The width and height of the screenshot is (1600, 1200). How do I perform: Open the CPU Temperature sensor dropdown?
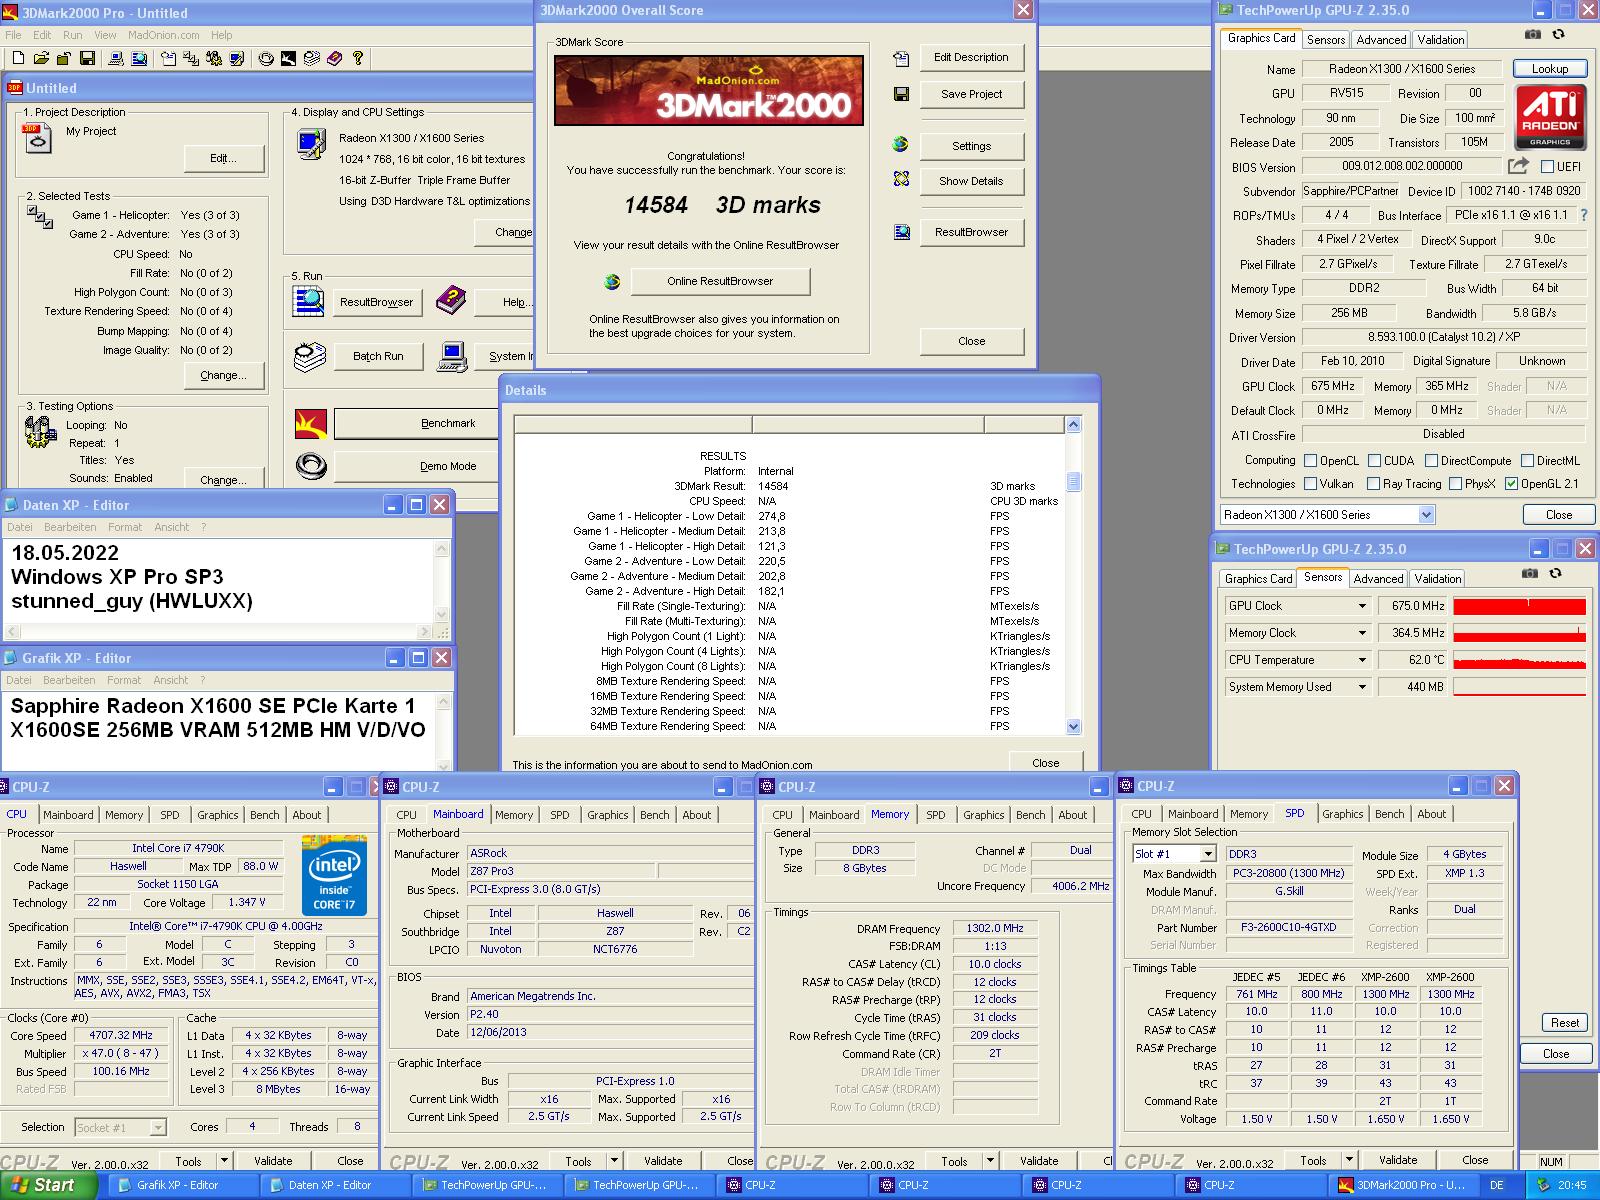point(1361,660)
